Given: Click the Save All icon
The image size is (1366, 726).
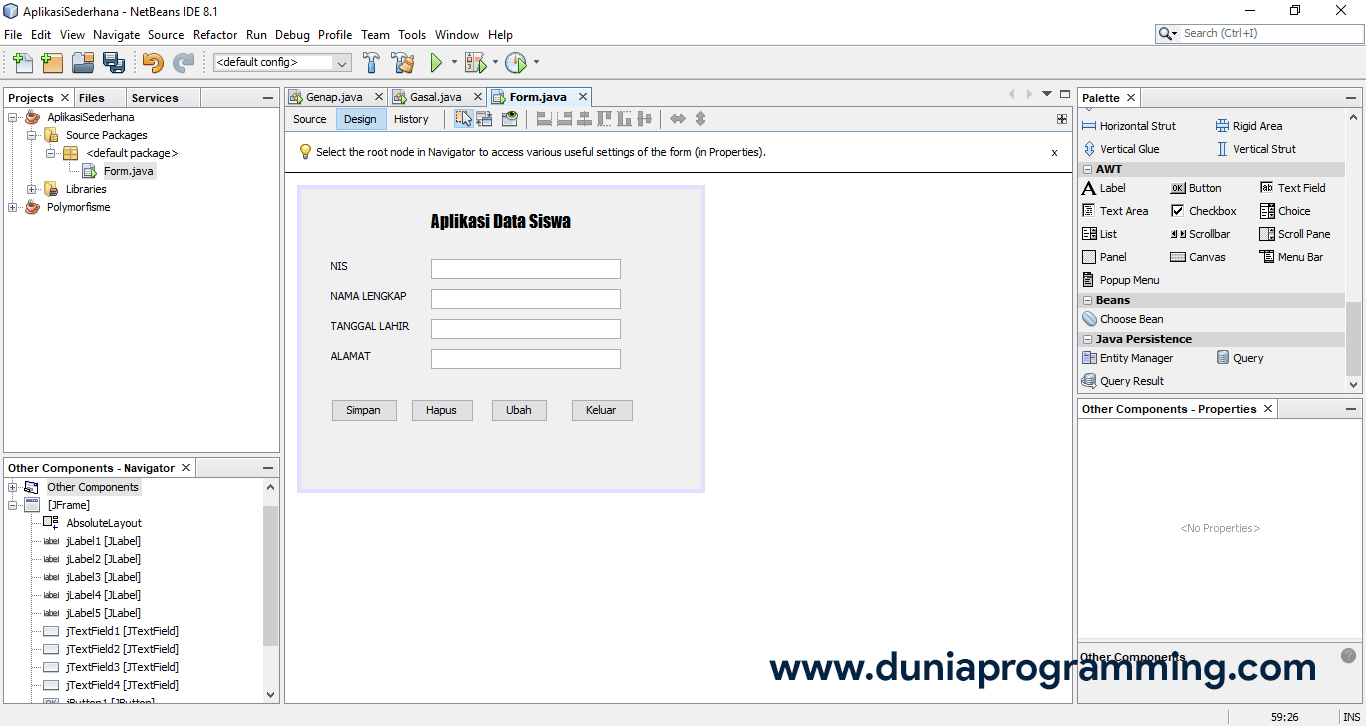Looking at the screenshot, I should click(x=114, y=61).
